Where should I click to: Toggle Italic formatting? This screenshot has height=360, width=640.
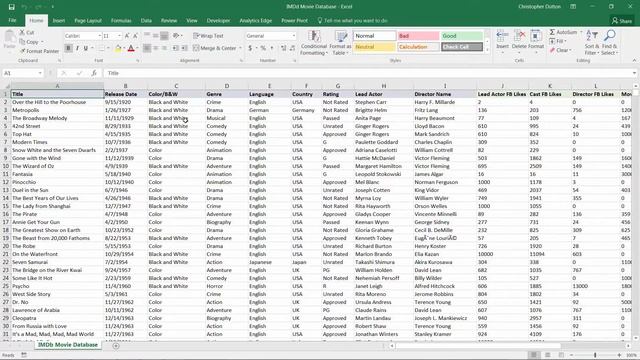click(x=77, y=48)
